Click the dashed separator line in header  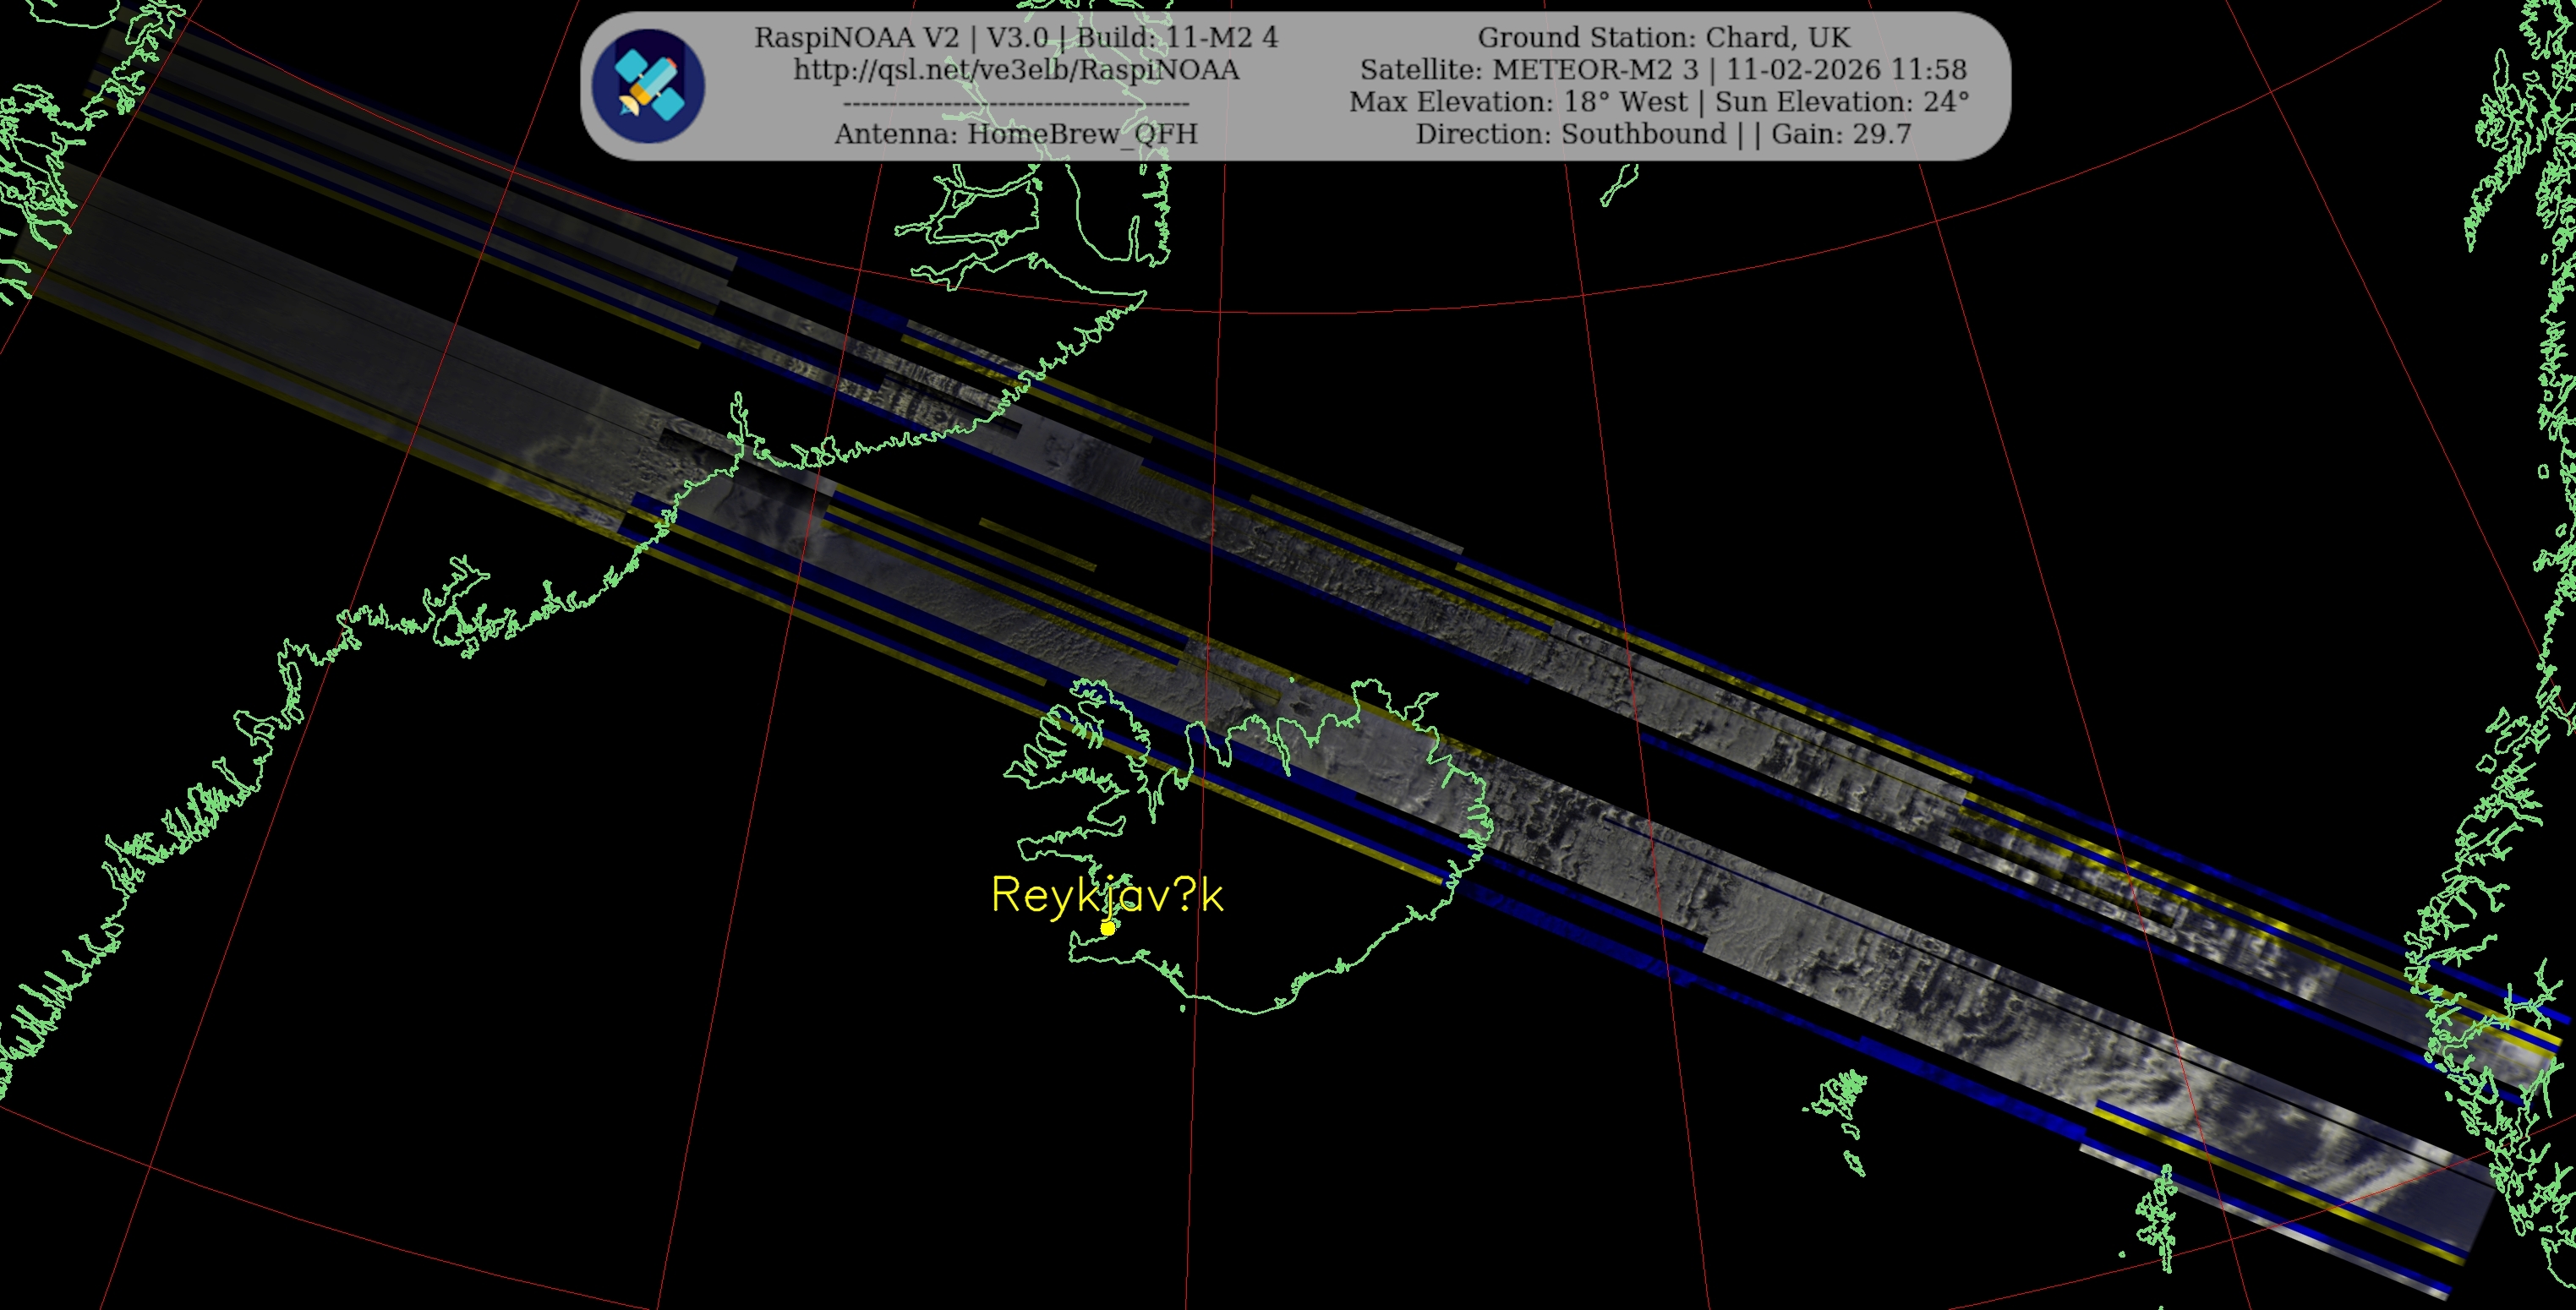click(x=1016, y=103)
